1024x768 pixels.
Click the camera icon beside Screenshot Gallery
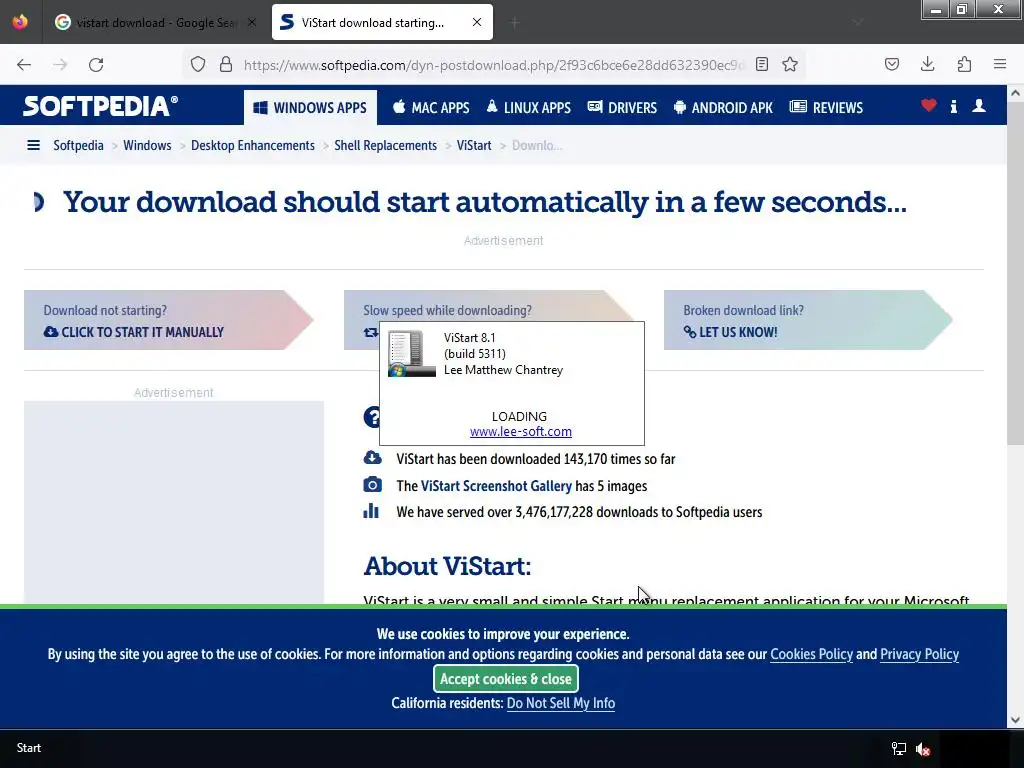point(372,485)
